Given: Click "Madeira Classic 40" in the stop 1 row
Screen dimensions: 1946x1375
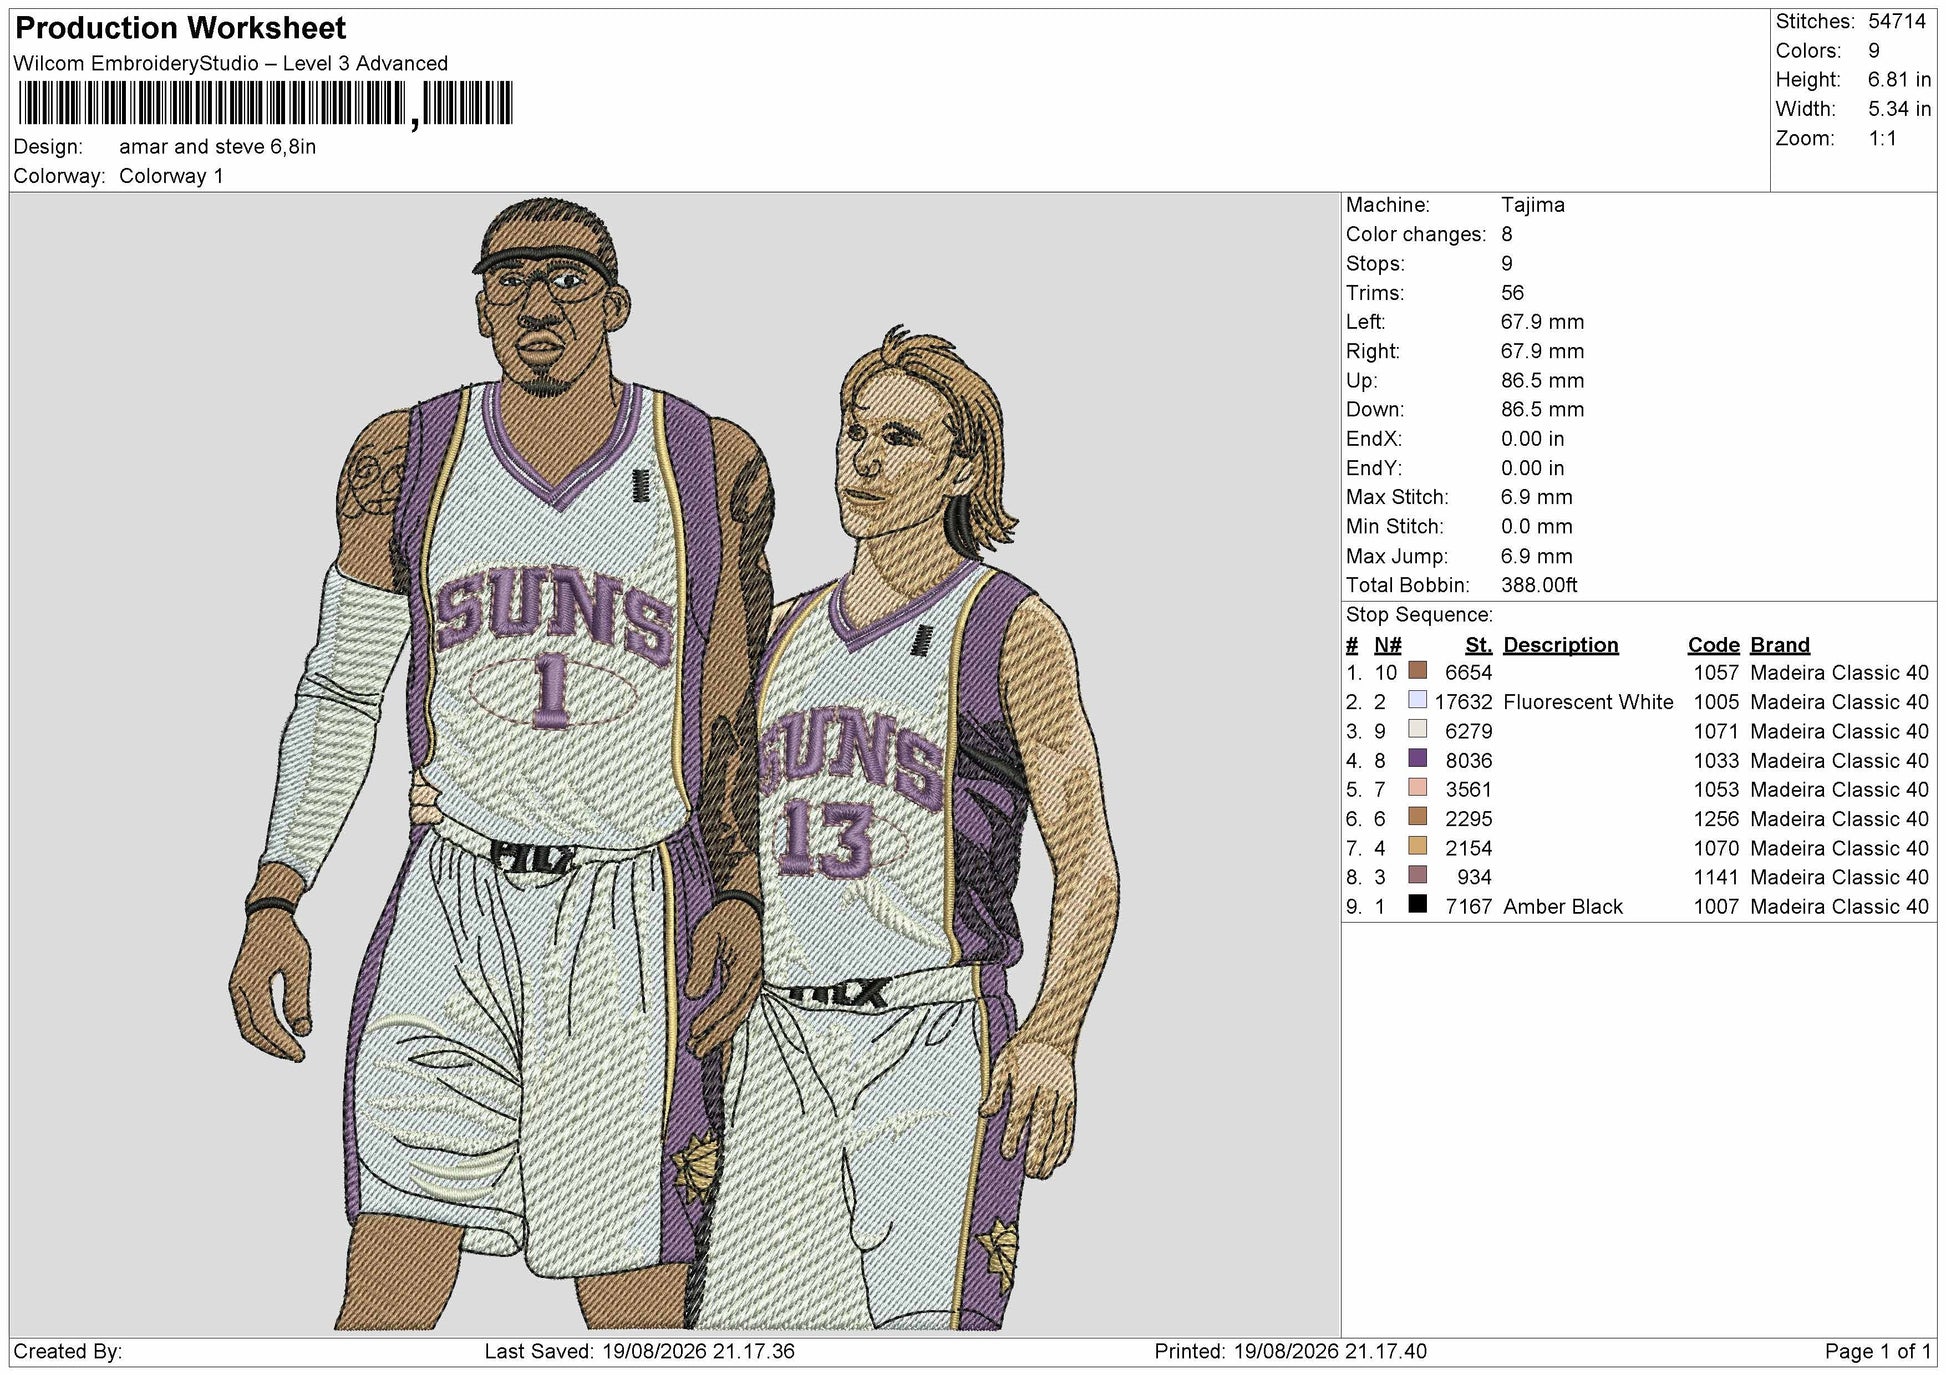Looking at the screenshot, I should pos(1839,673).
